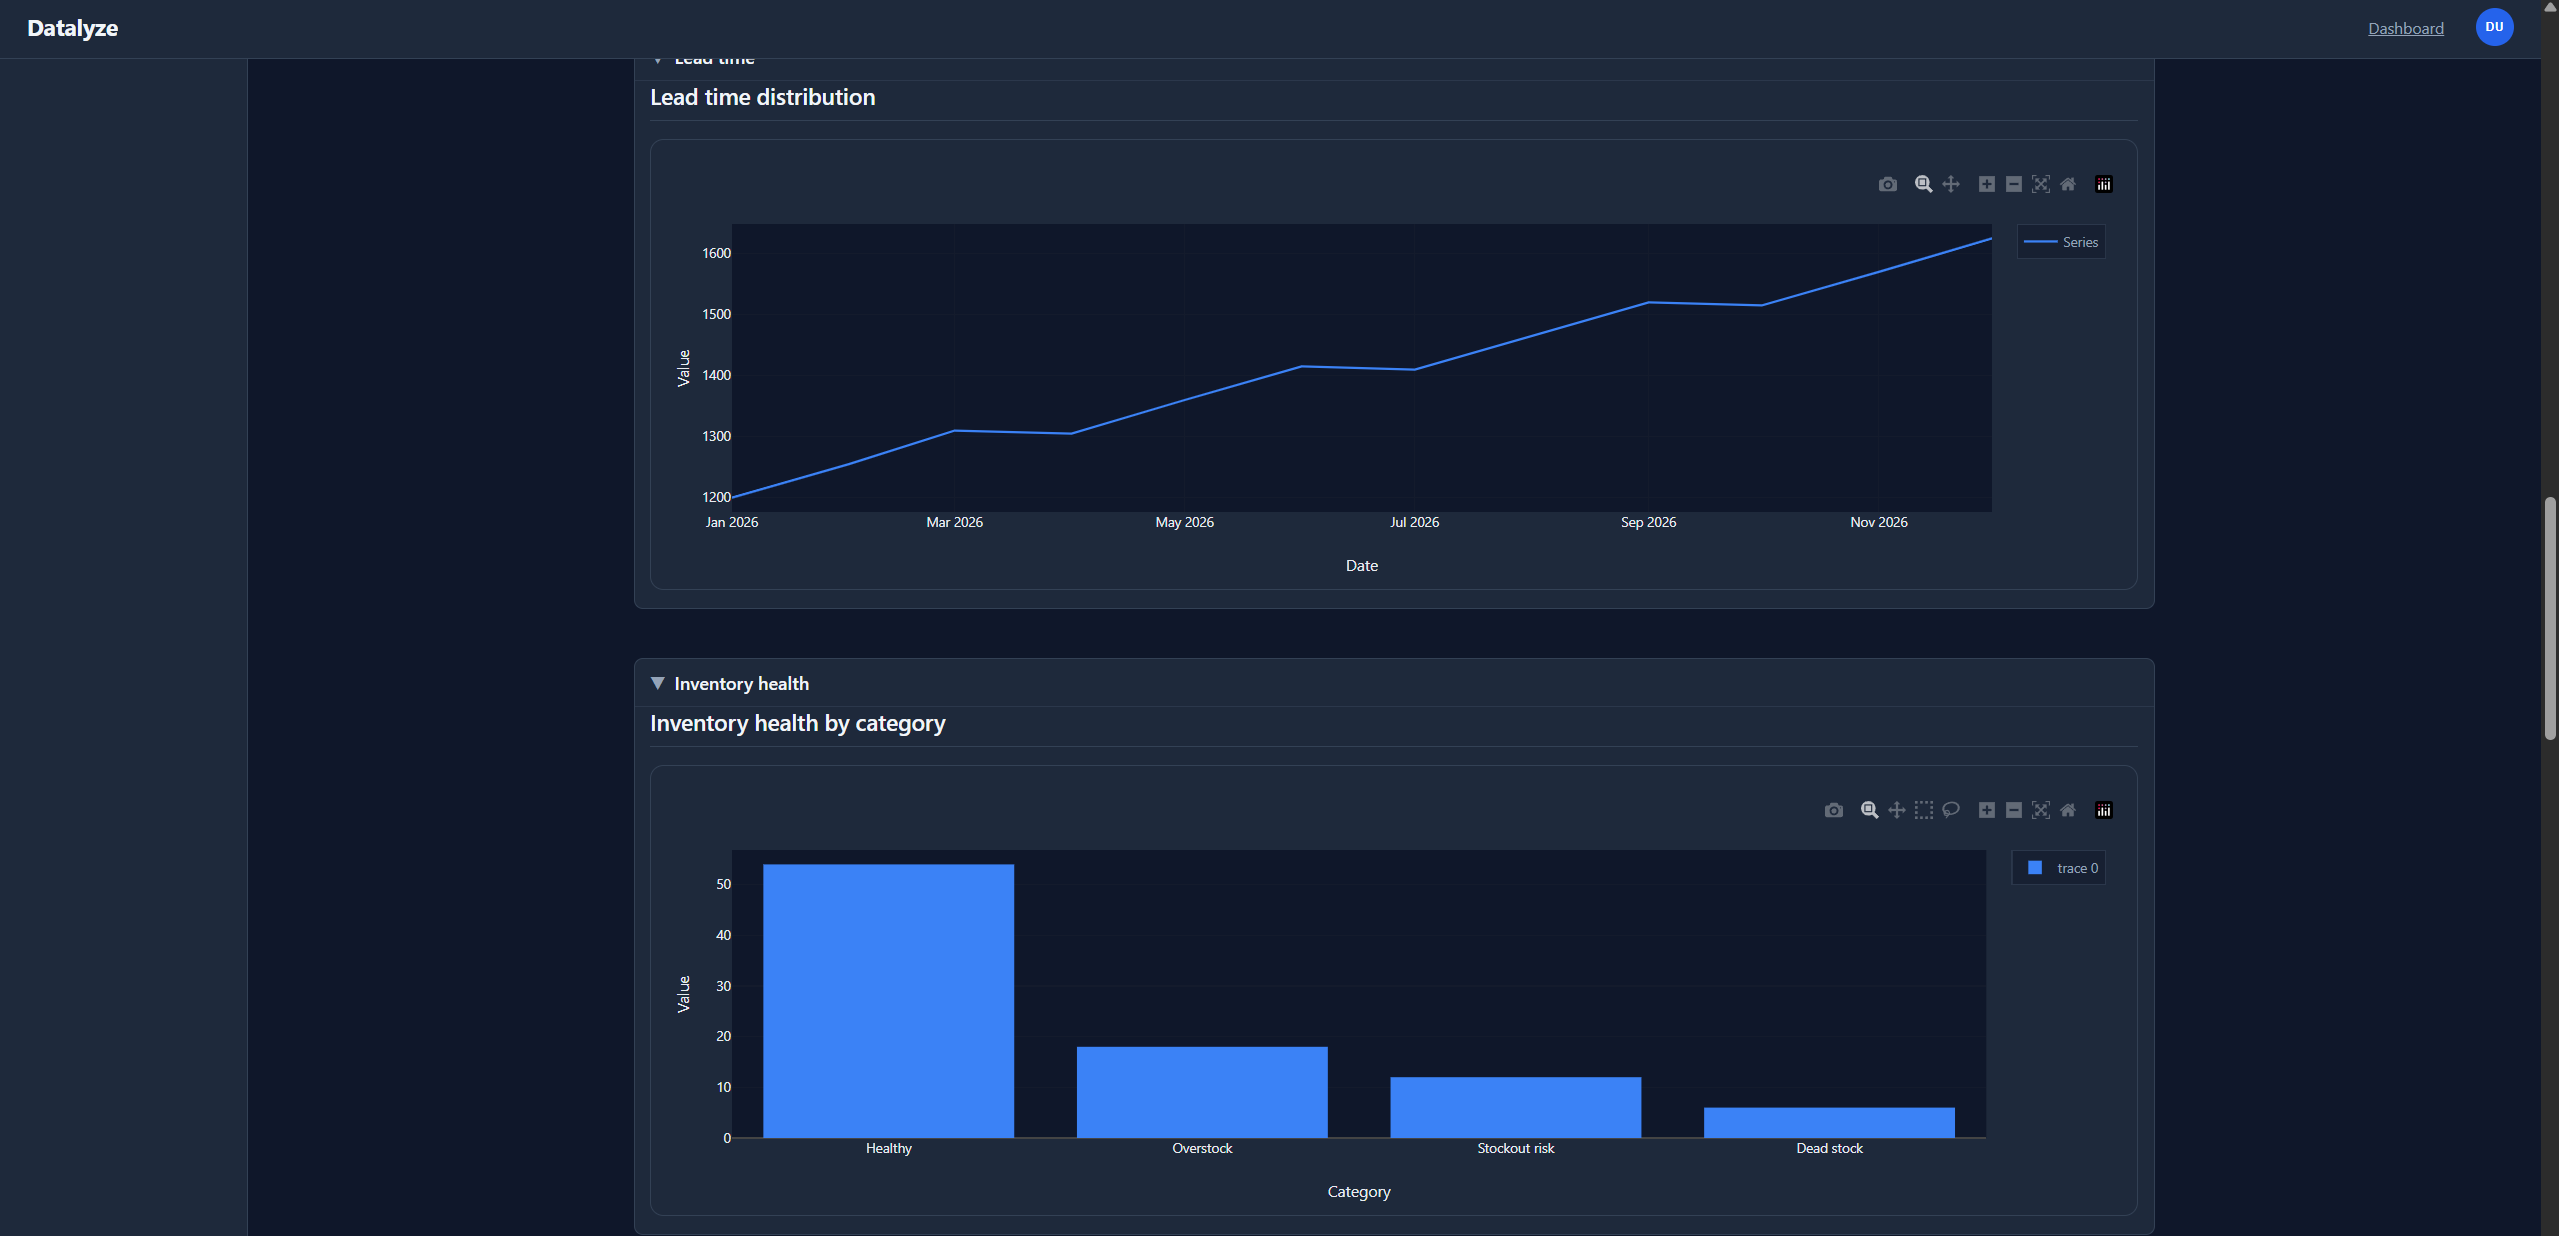Click Plotly logo icon in inventory chart toolbar
The image size is (2559, 1236).
(2103, 810)
